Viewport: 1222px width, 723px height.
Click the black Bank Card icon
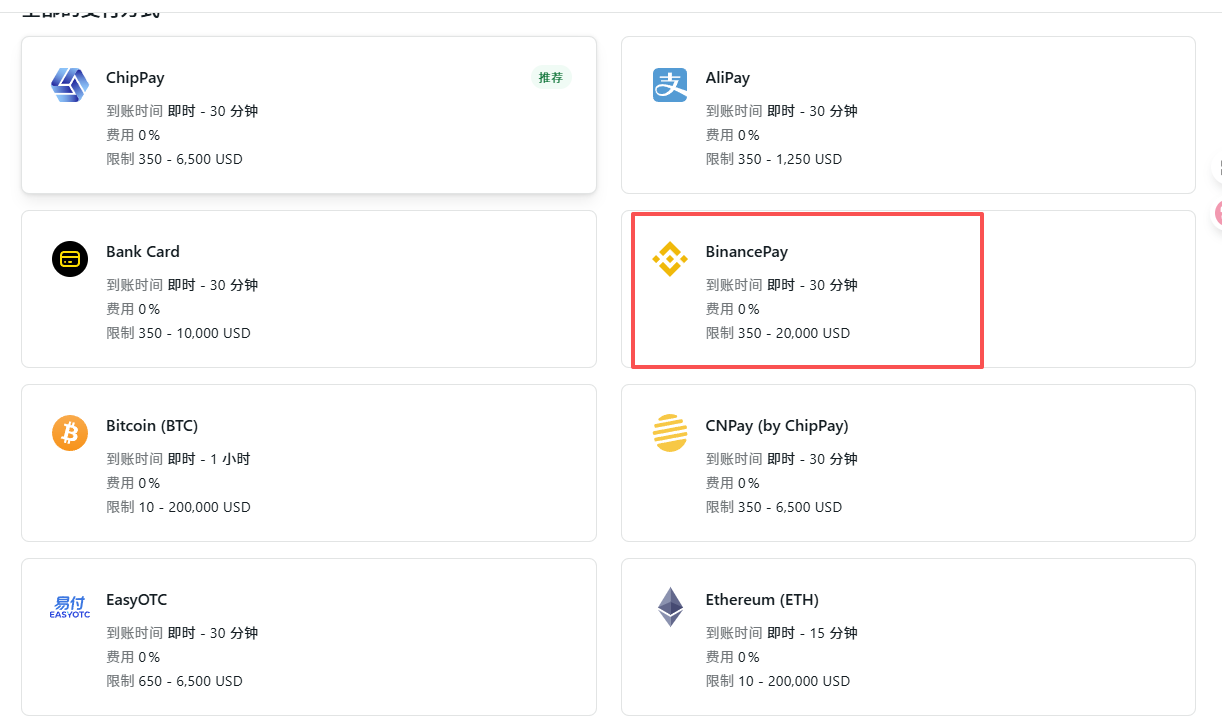pos(70,259)
